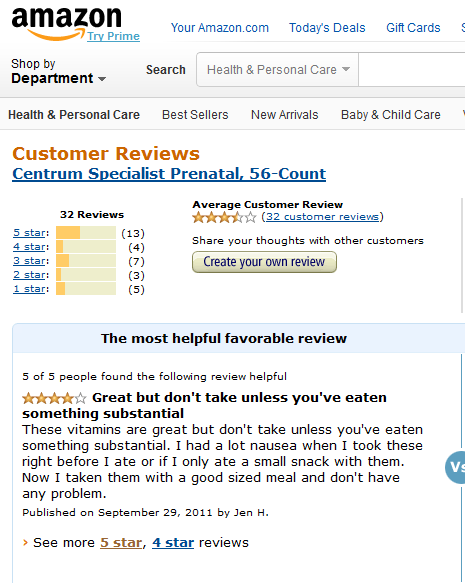Open the 32 customer reviews link
The image size is (465, 583).
coord(323,216)
